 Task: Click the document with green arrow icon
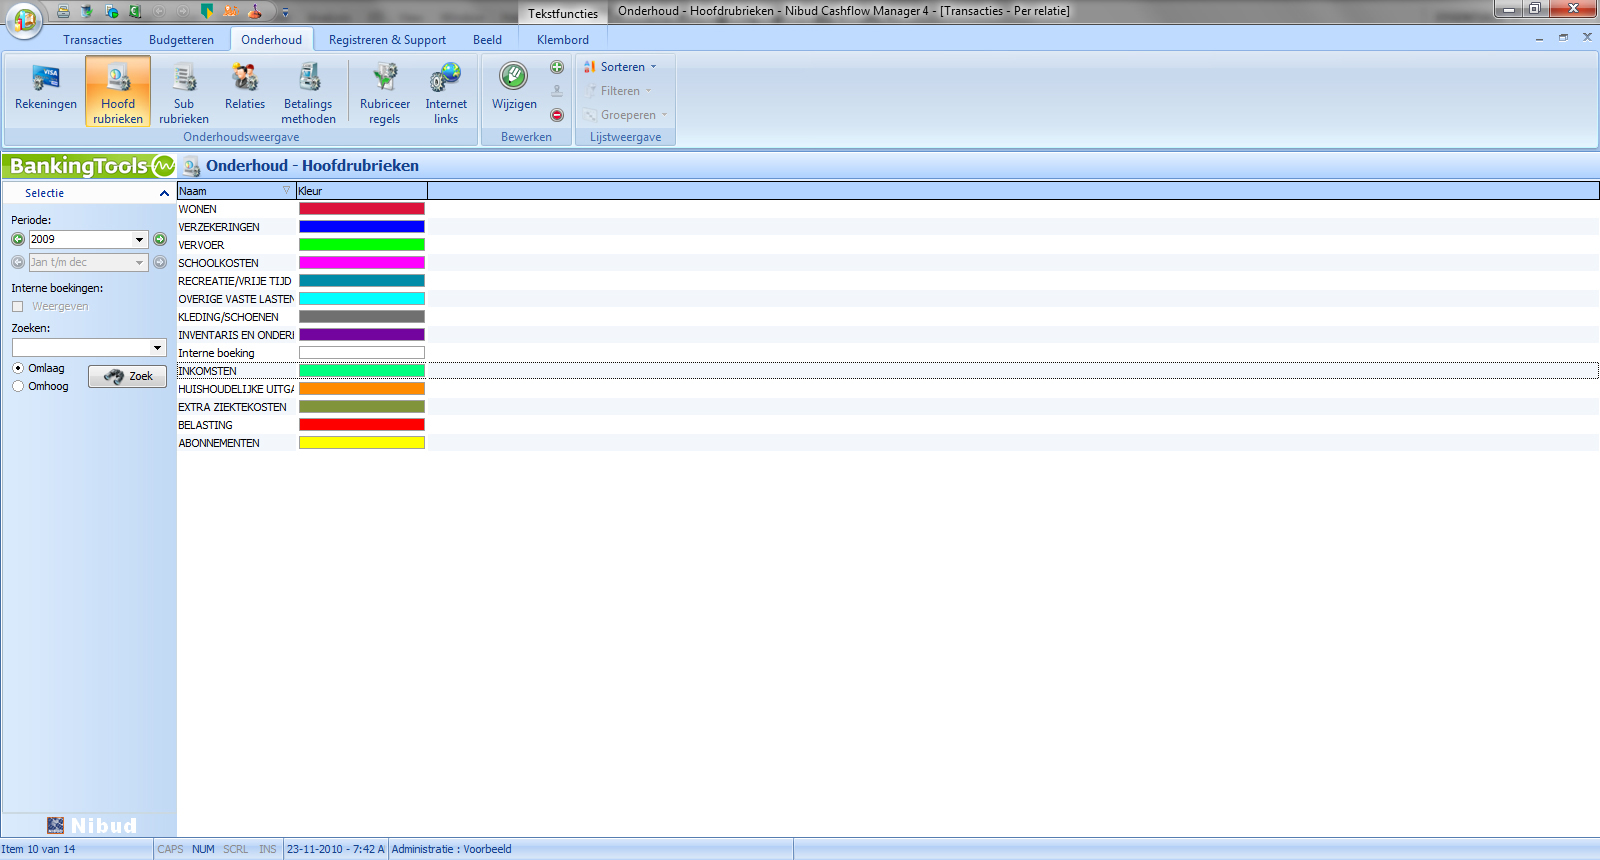point(111,12)
